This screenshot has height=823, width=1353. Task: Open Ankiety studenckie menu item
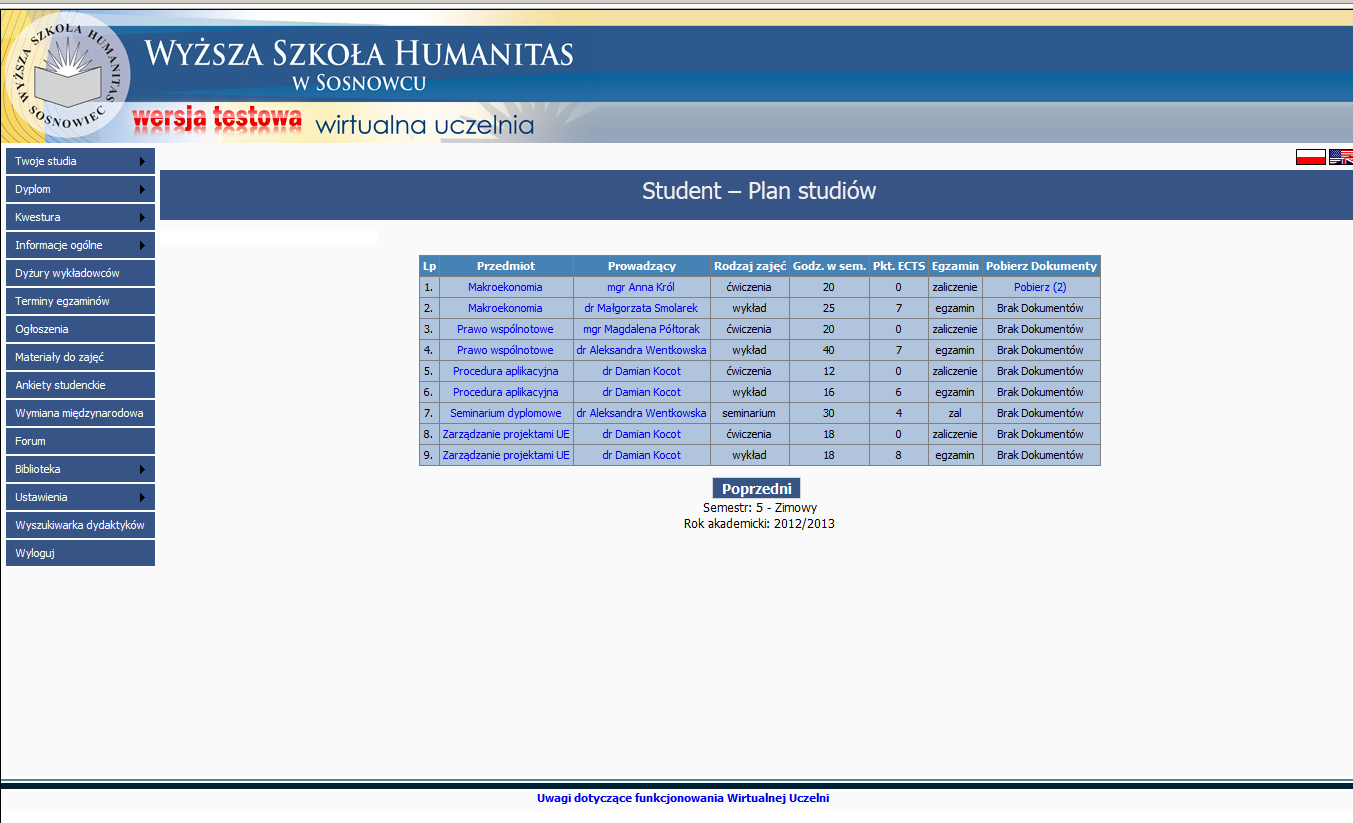point(80,385)
